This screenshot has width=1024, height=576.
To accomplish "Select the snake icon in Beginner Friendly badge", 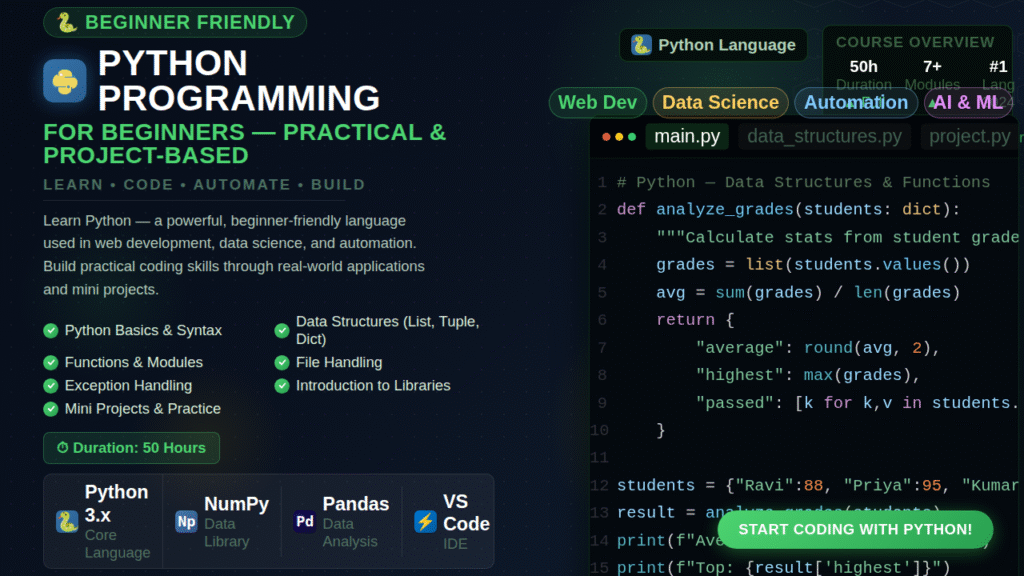I will (x=63, y=22).
